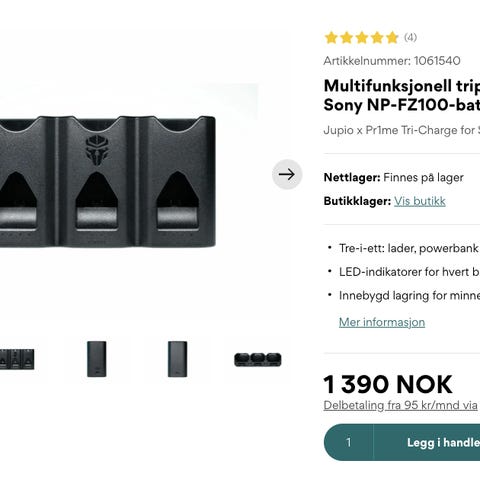Click the 1 390 NOK price

[388, 384]
